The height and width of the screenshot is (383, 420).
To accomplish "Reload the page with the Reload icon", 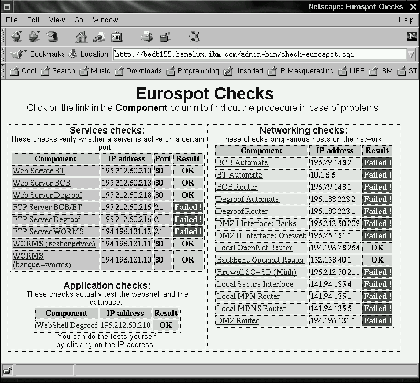I will coord(52,36).
